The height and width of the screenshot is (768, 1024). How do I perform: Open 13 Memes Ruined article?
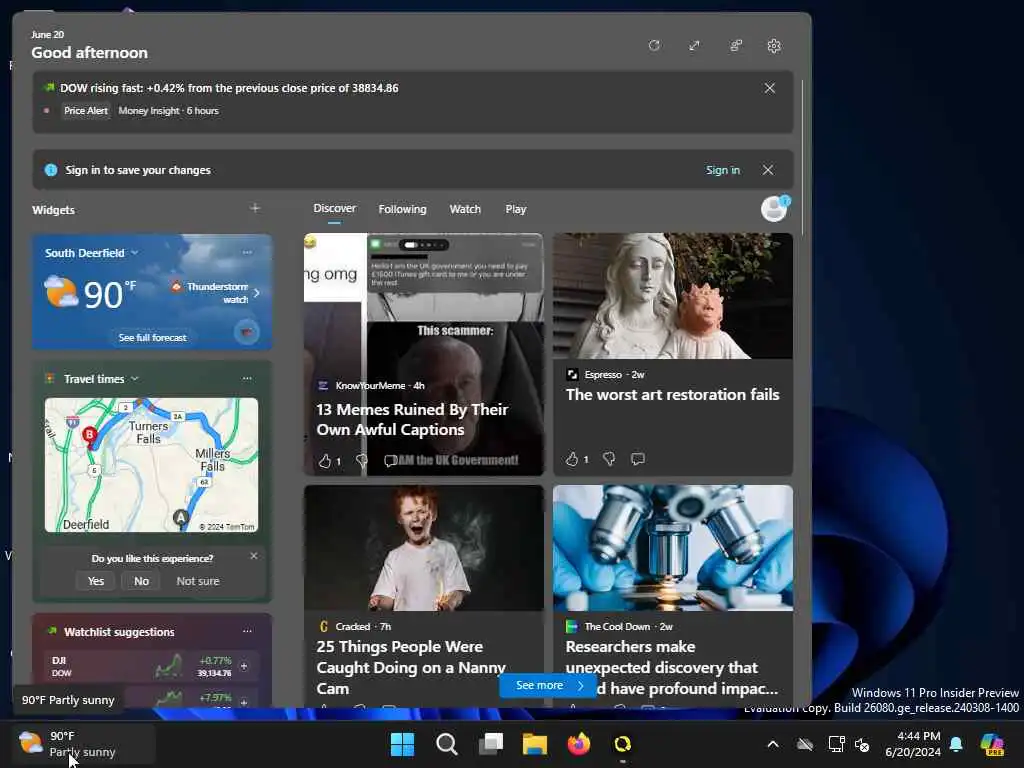point(412,419)
